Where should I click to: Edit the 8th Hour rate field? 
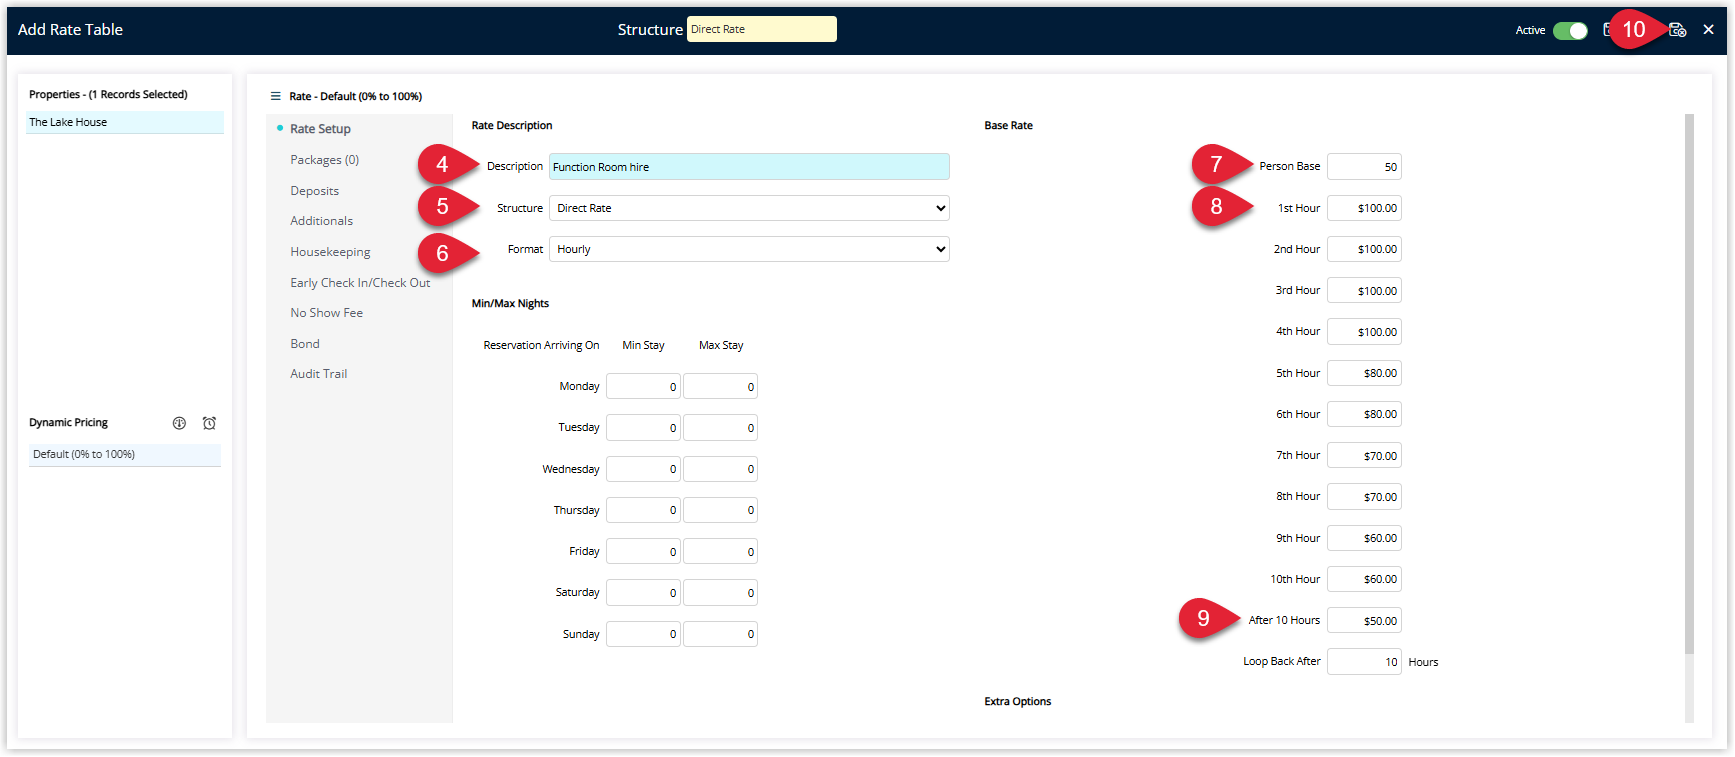point(1364,497)
